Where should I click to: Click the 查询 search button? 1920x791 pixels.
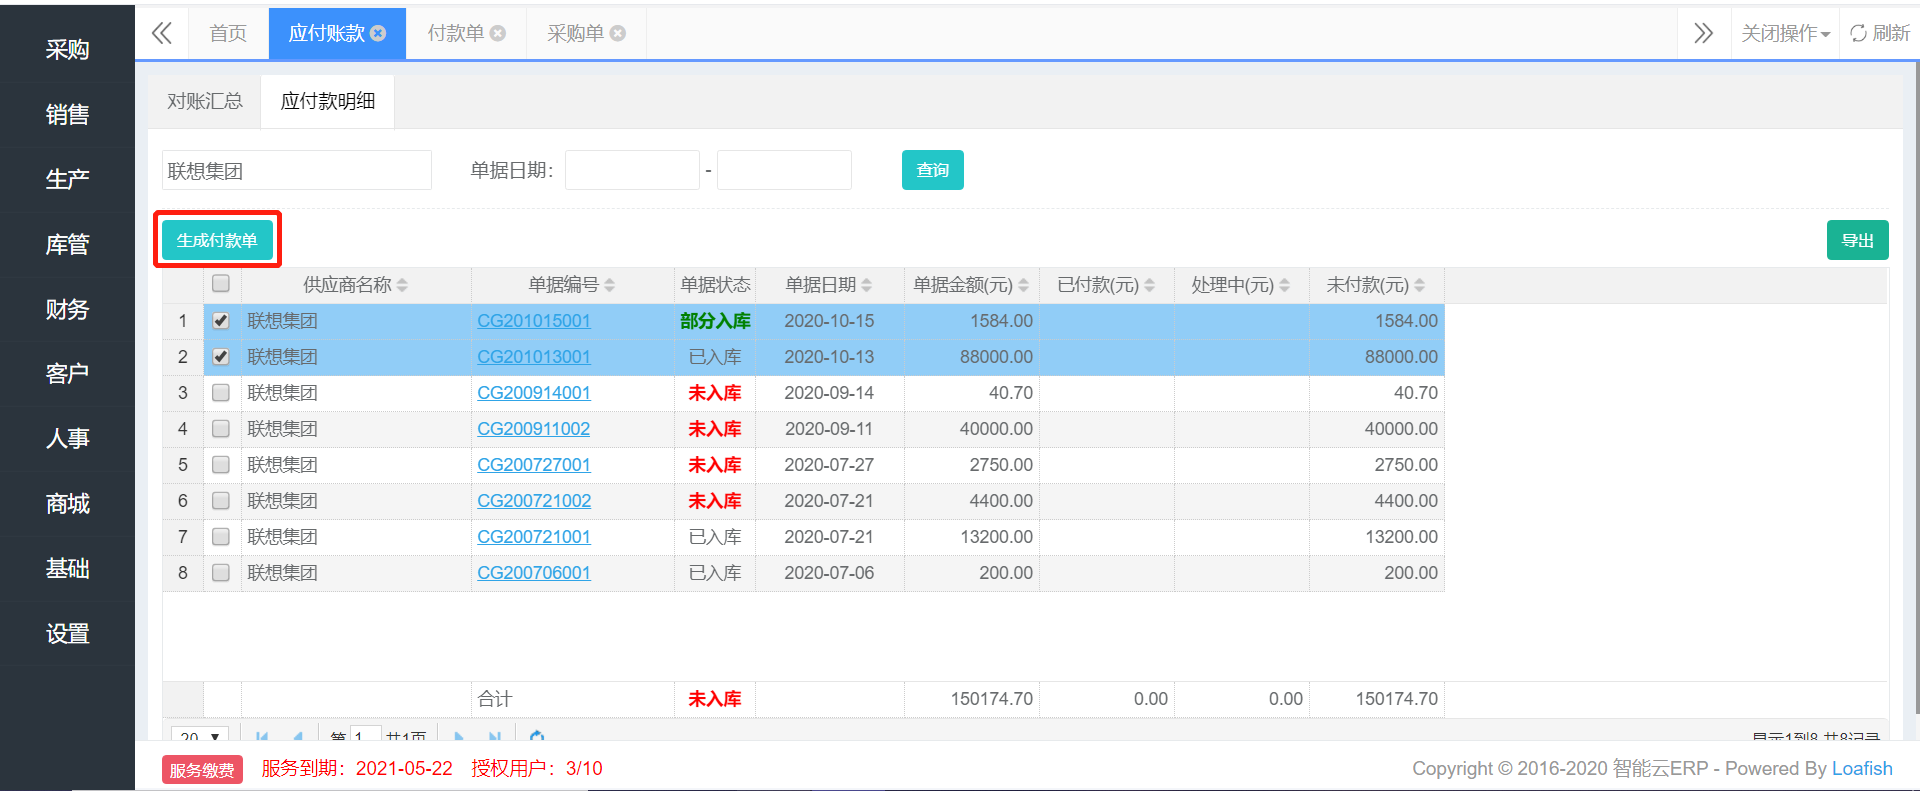click(932, 170)
